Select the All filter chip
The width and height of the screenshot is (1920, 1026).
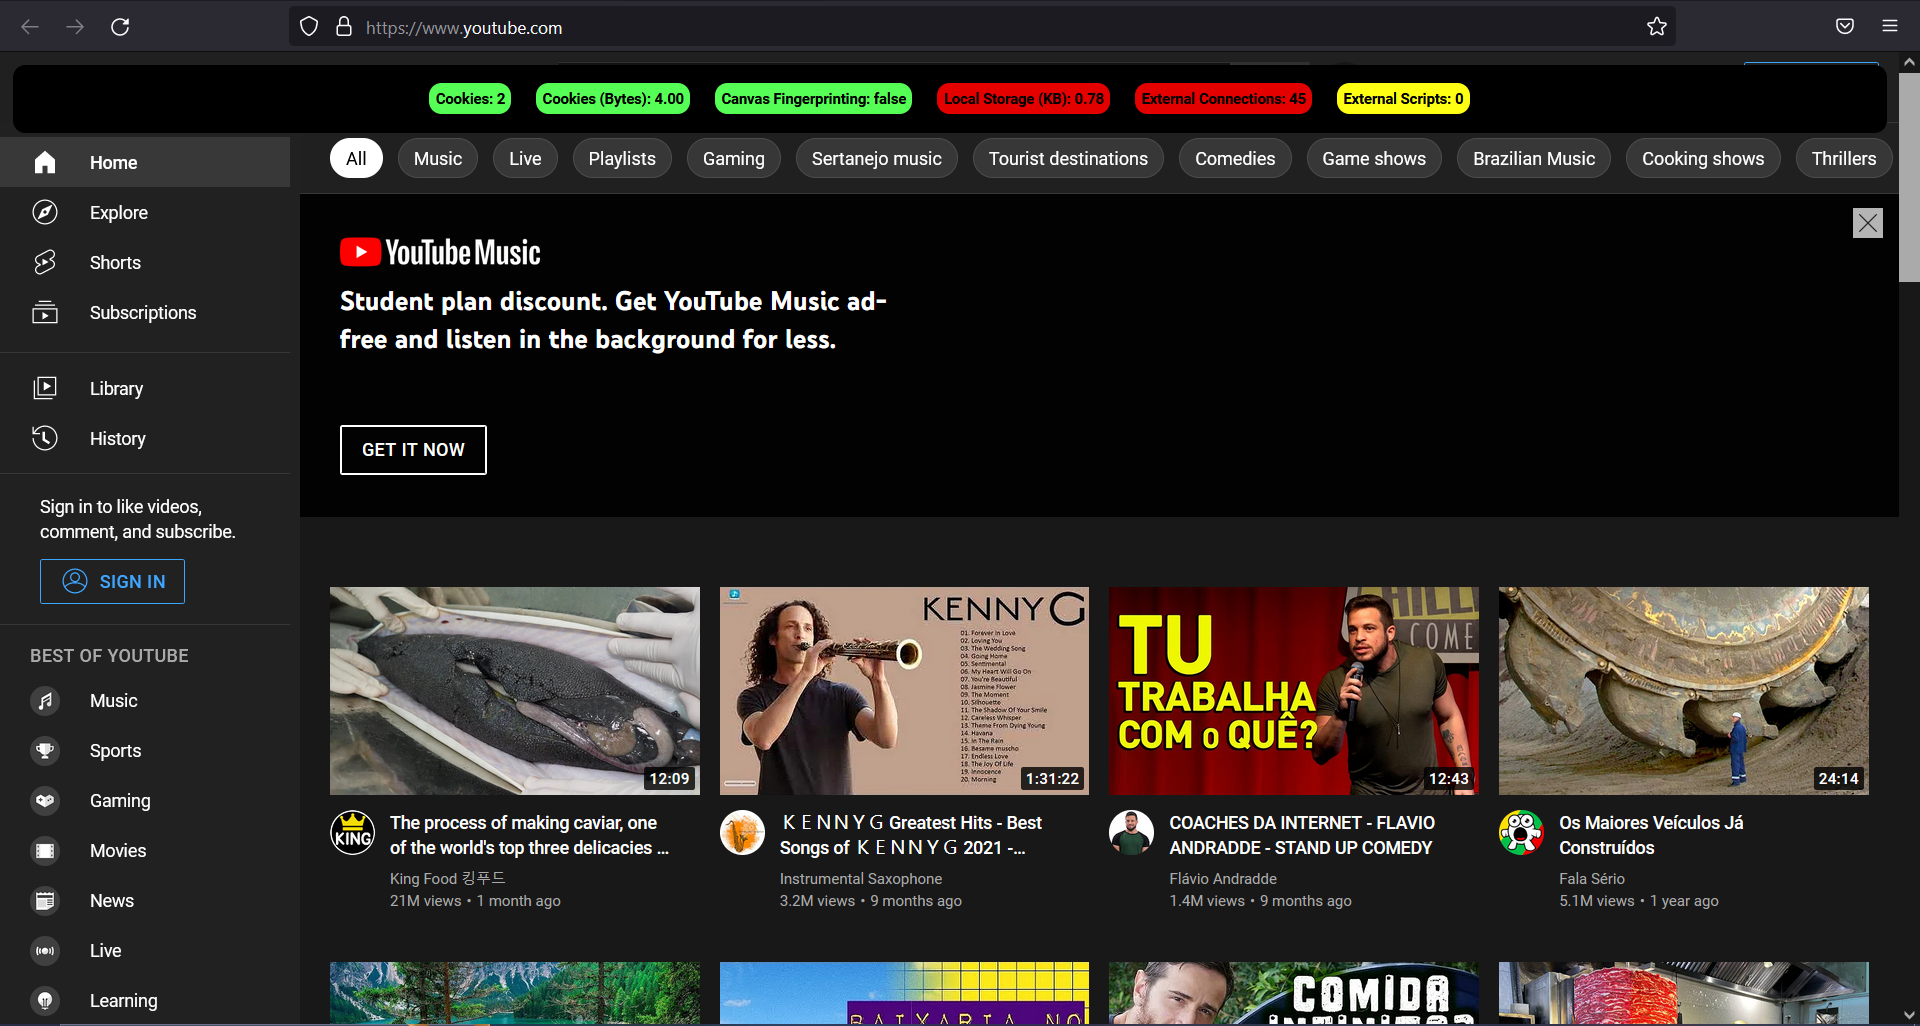[x=356, y=158]
